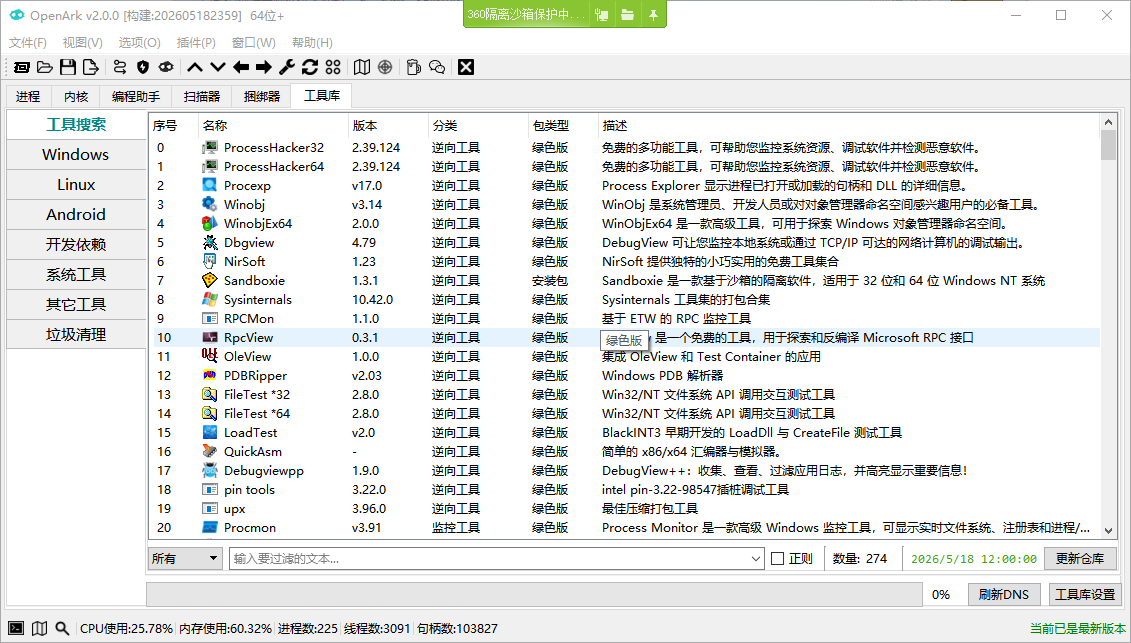Expand the filter text combo box arrow

[756, 559]
